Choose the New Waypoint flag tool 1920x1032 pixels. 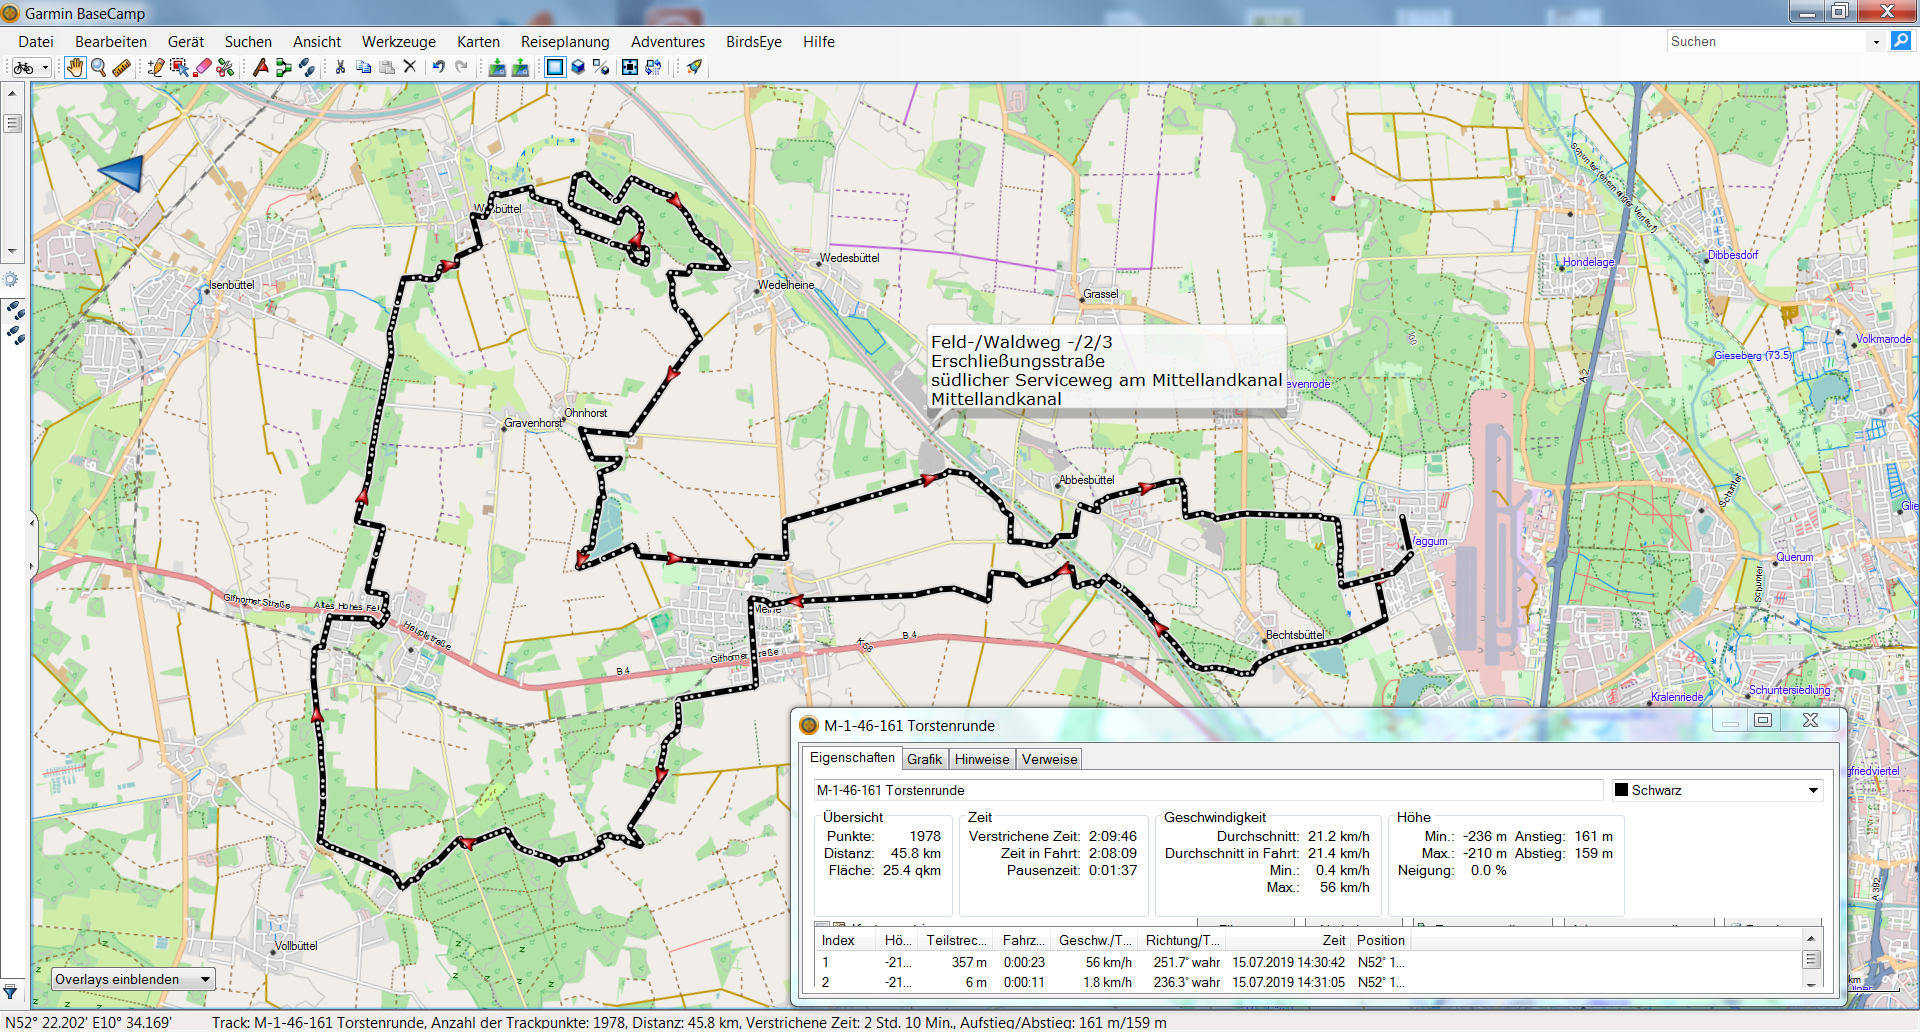[x=260, y=67]
